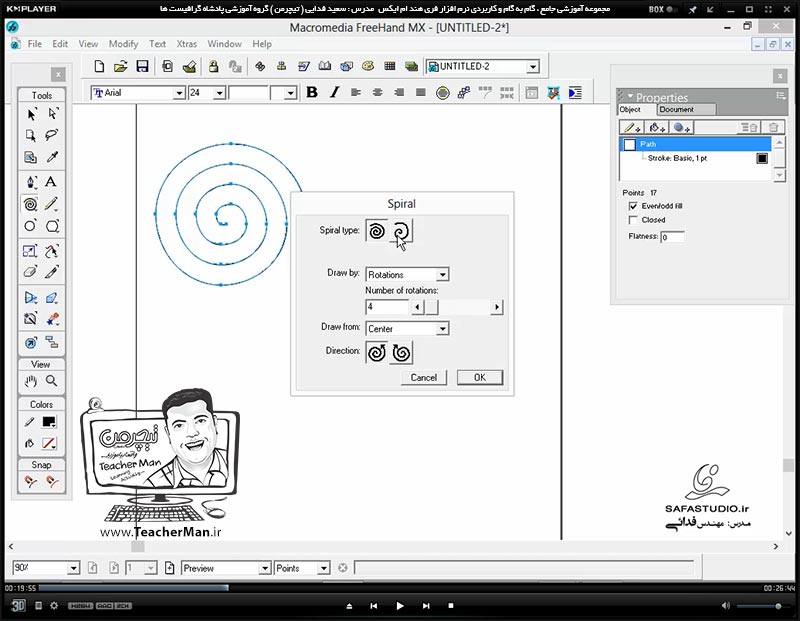
Task: Align text left in text toolbar
Action: [x=356, y=92]
